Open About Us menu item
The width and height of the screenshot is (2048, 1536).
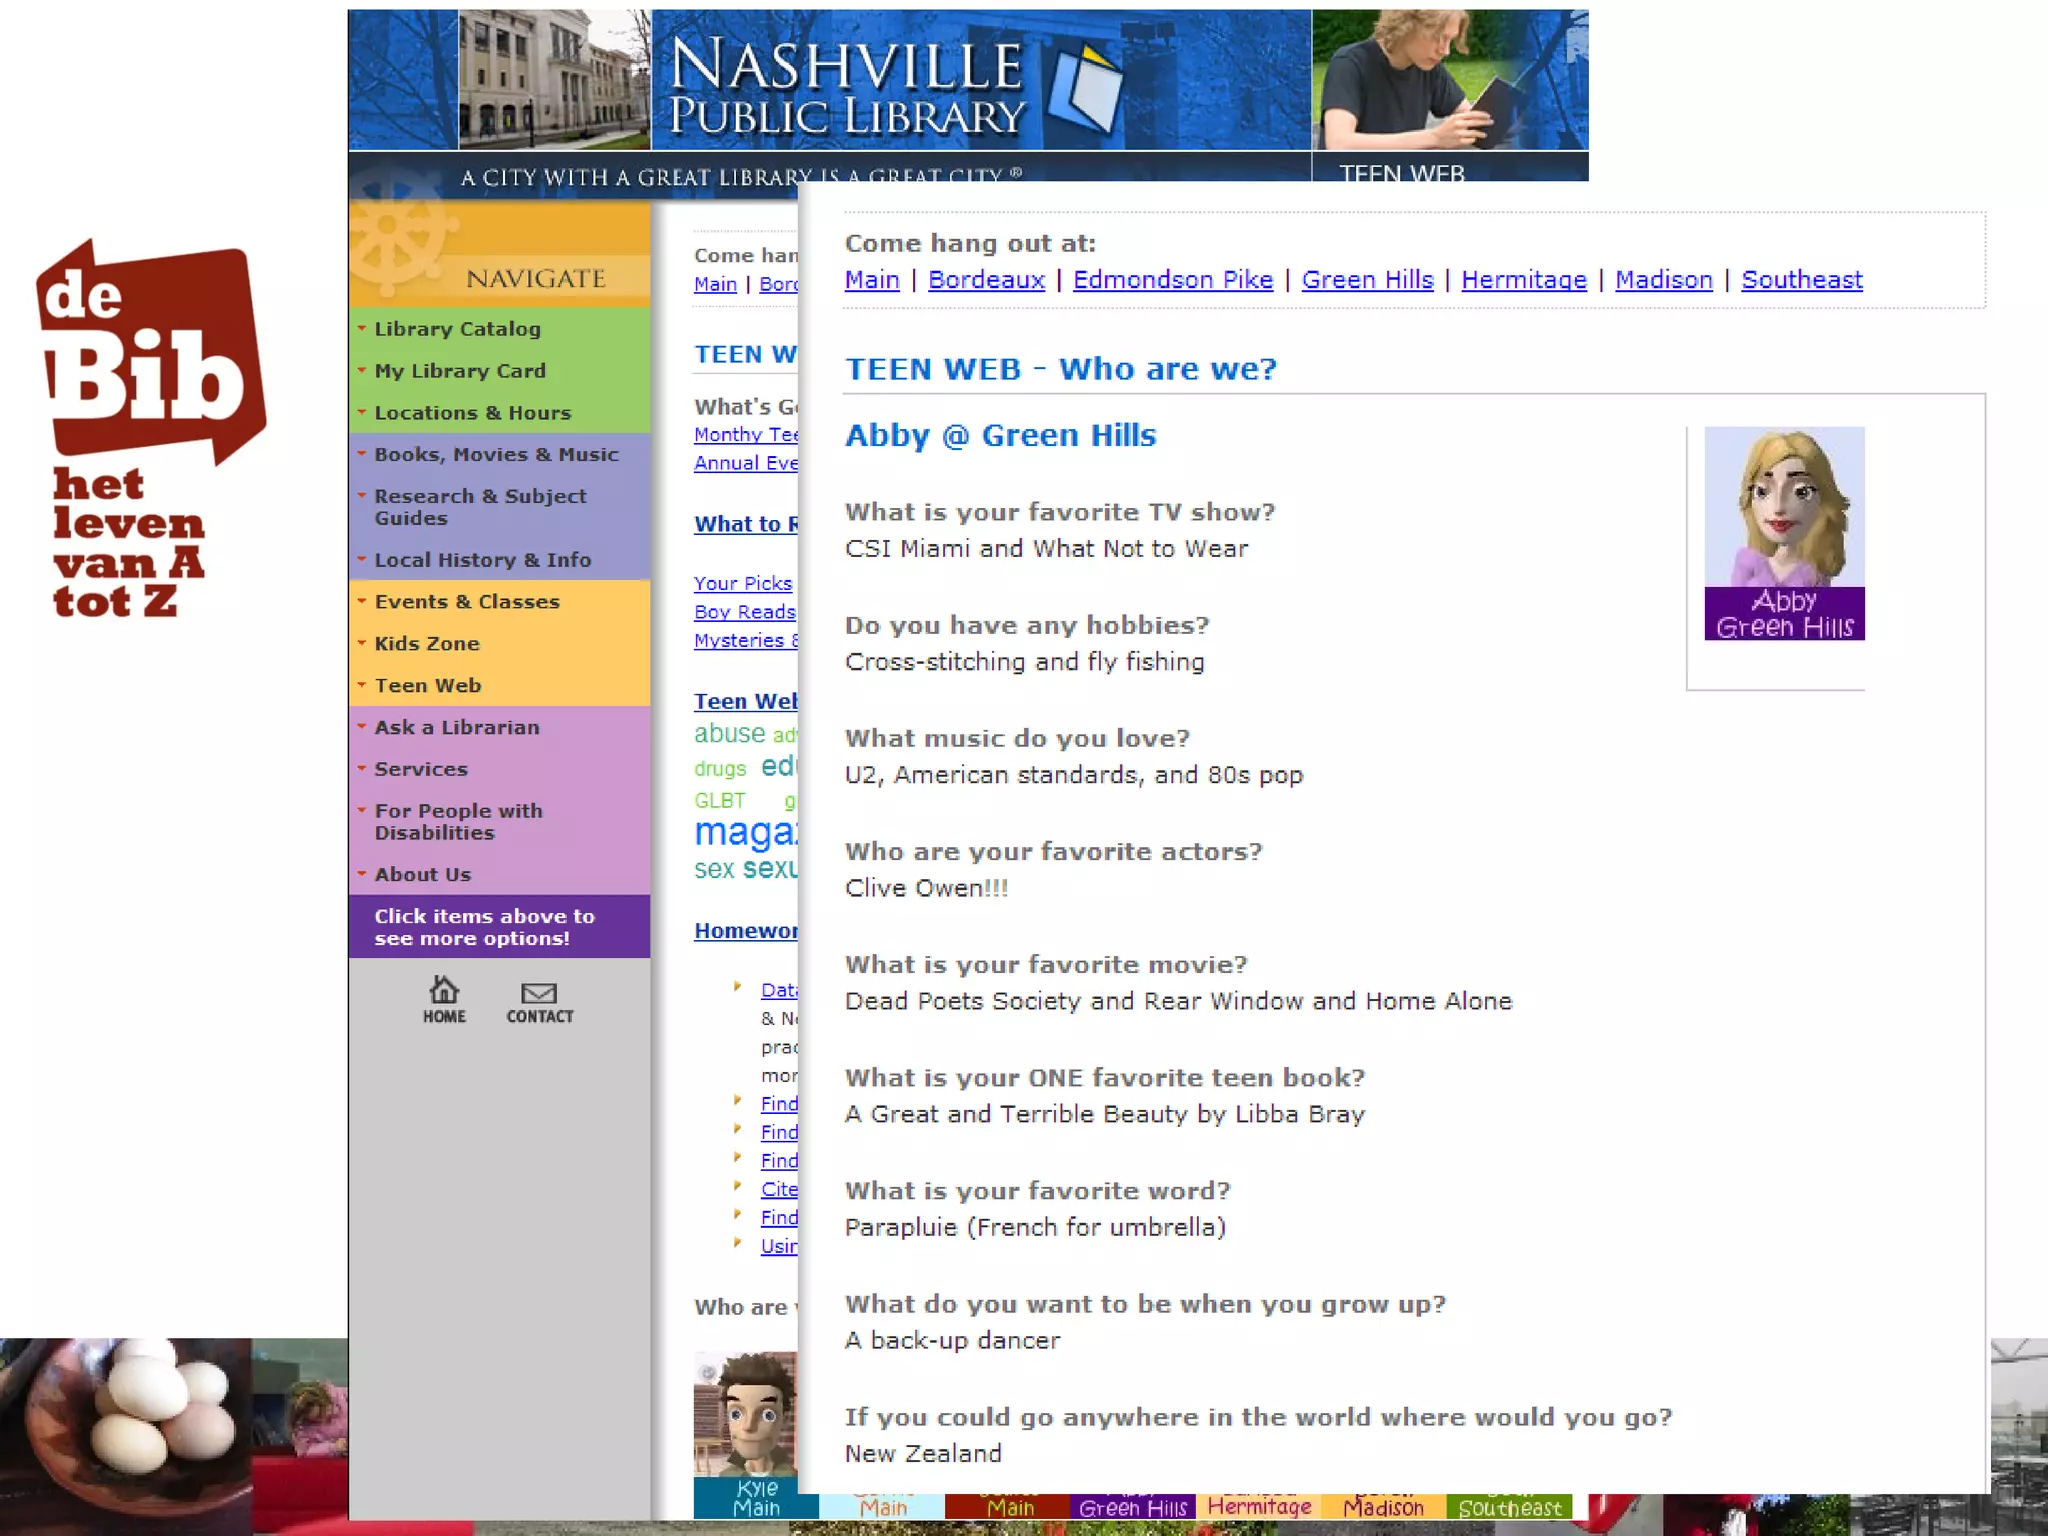422,875
